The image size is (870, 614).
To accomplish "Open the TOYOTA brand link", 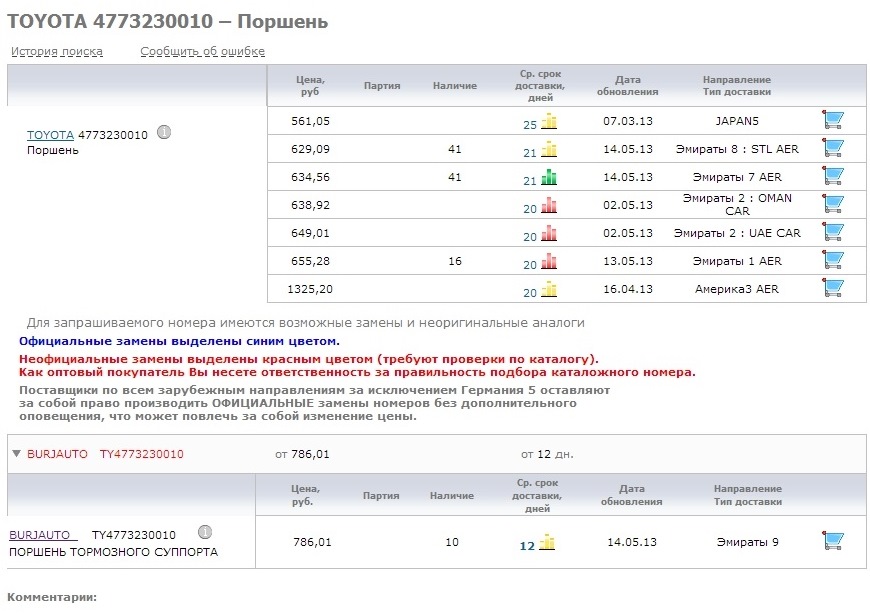I will [x=50, y=135].
